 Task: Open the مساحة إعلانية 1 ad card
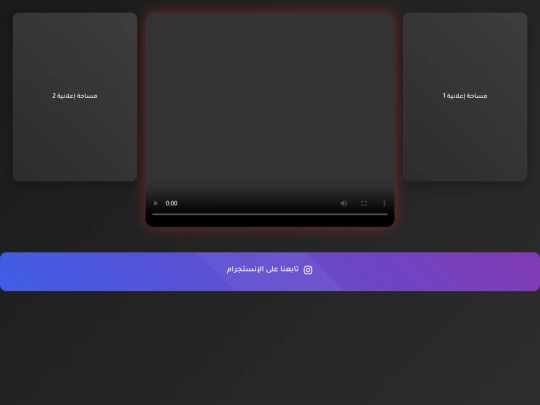point(465,97)
